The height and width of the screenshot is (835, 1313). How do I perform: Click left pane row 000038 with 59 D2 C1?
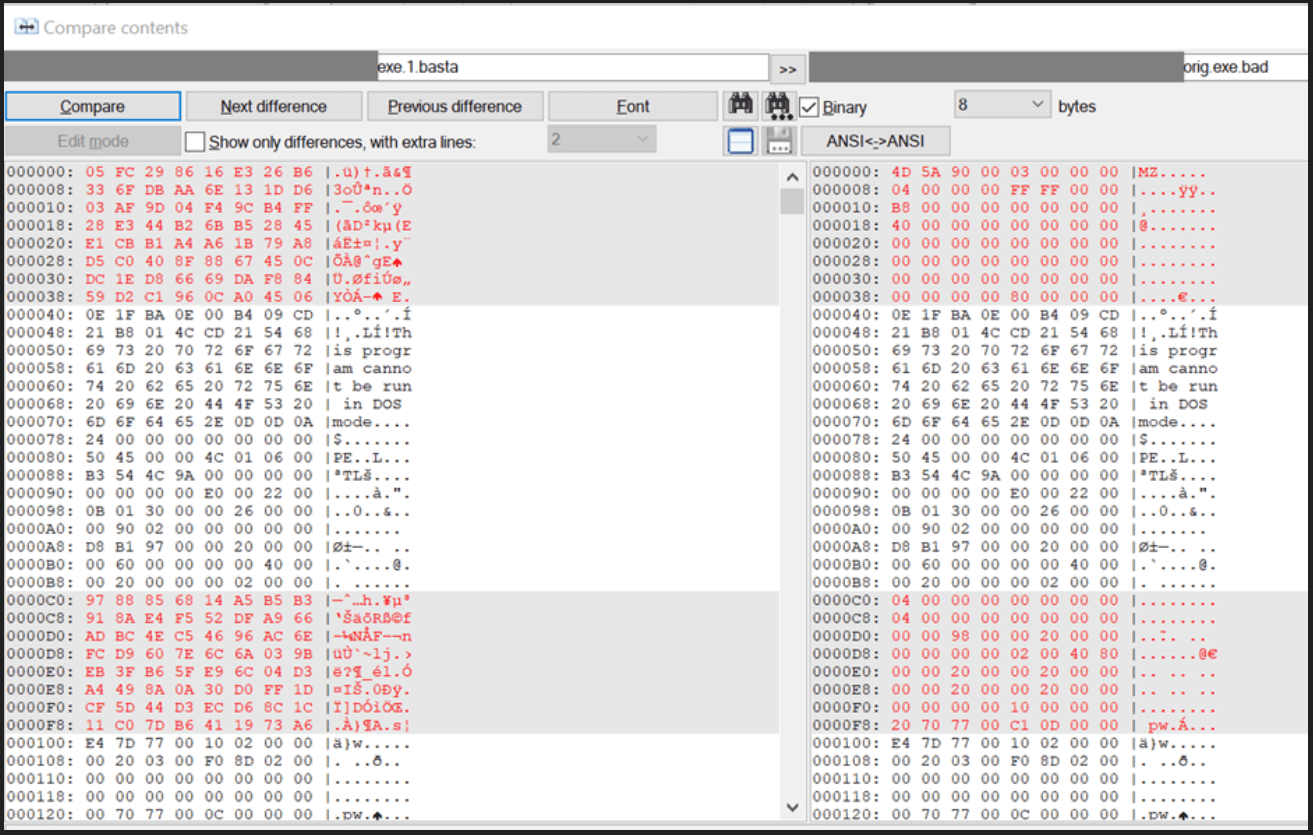click(210, 297)
